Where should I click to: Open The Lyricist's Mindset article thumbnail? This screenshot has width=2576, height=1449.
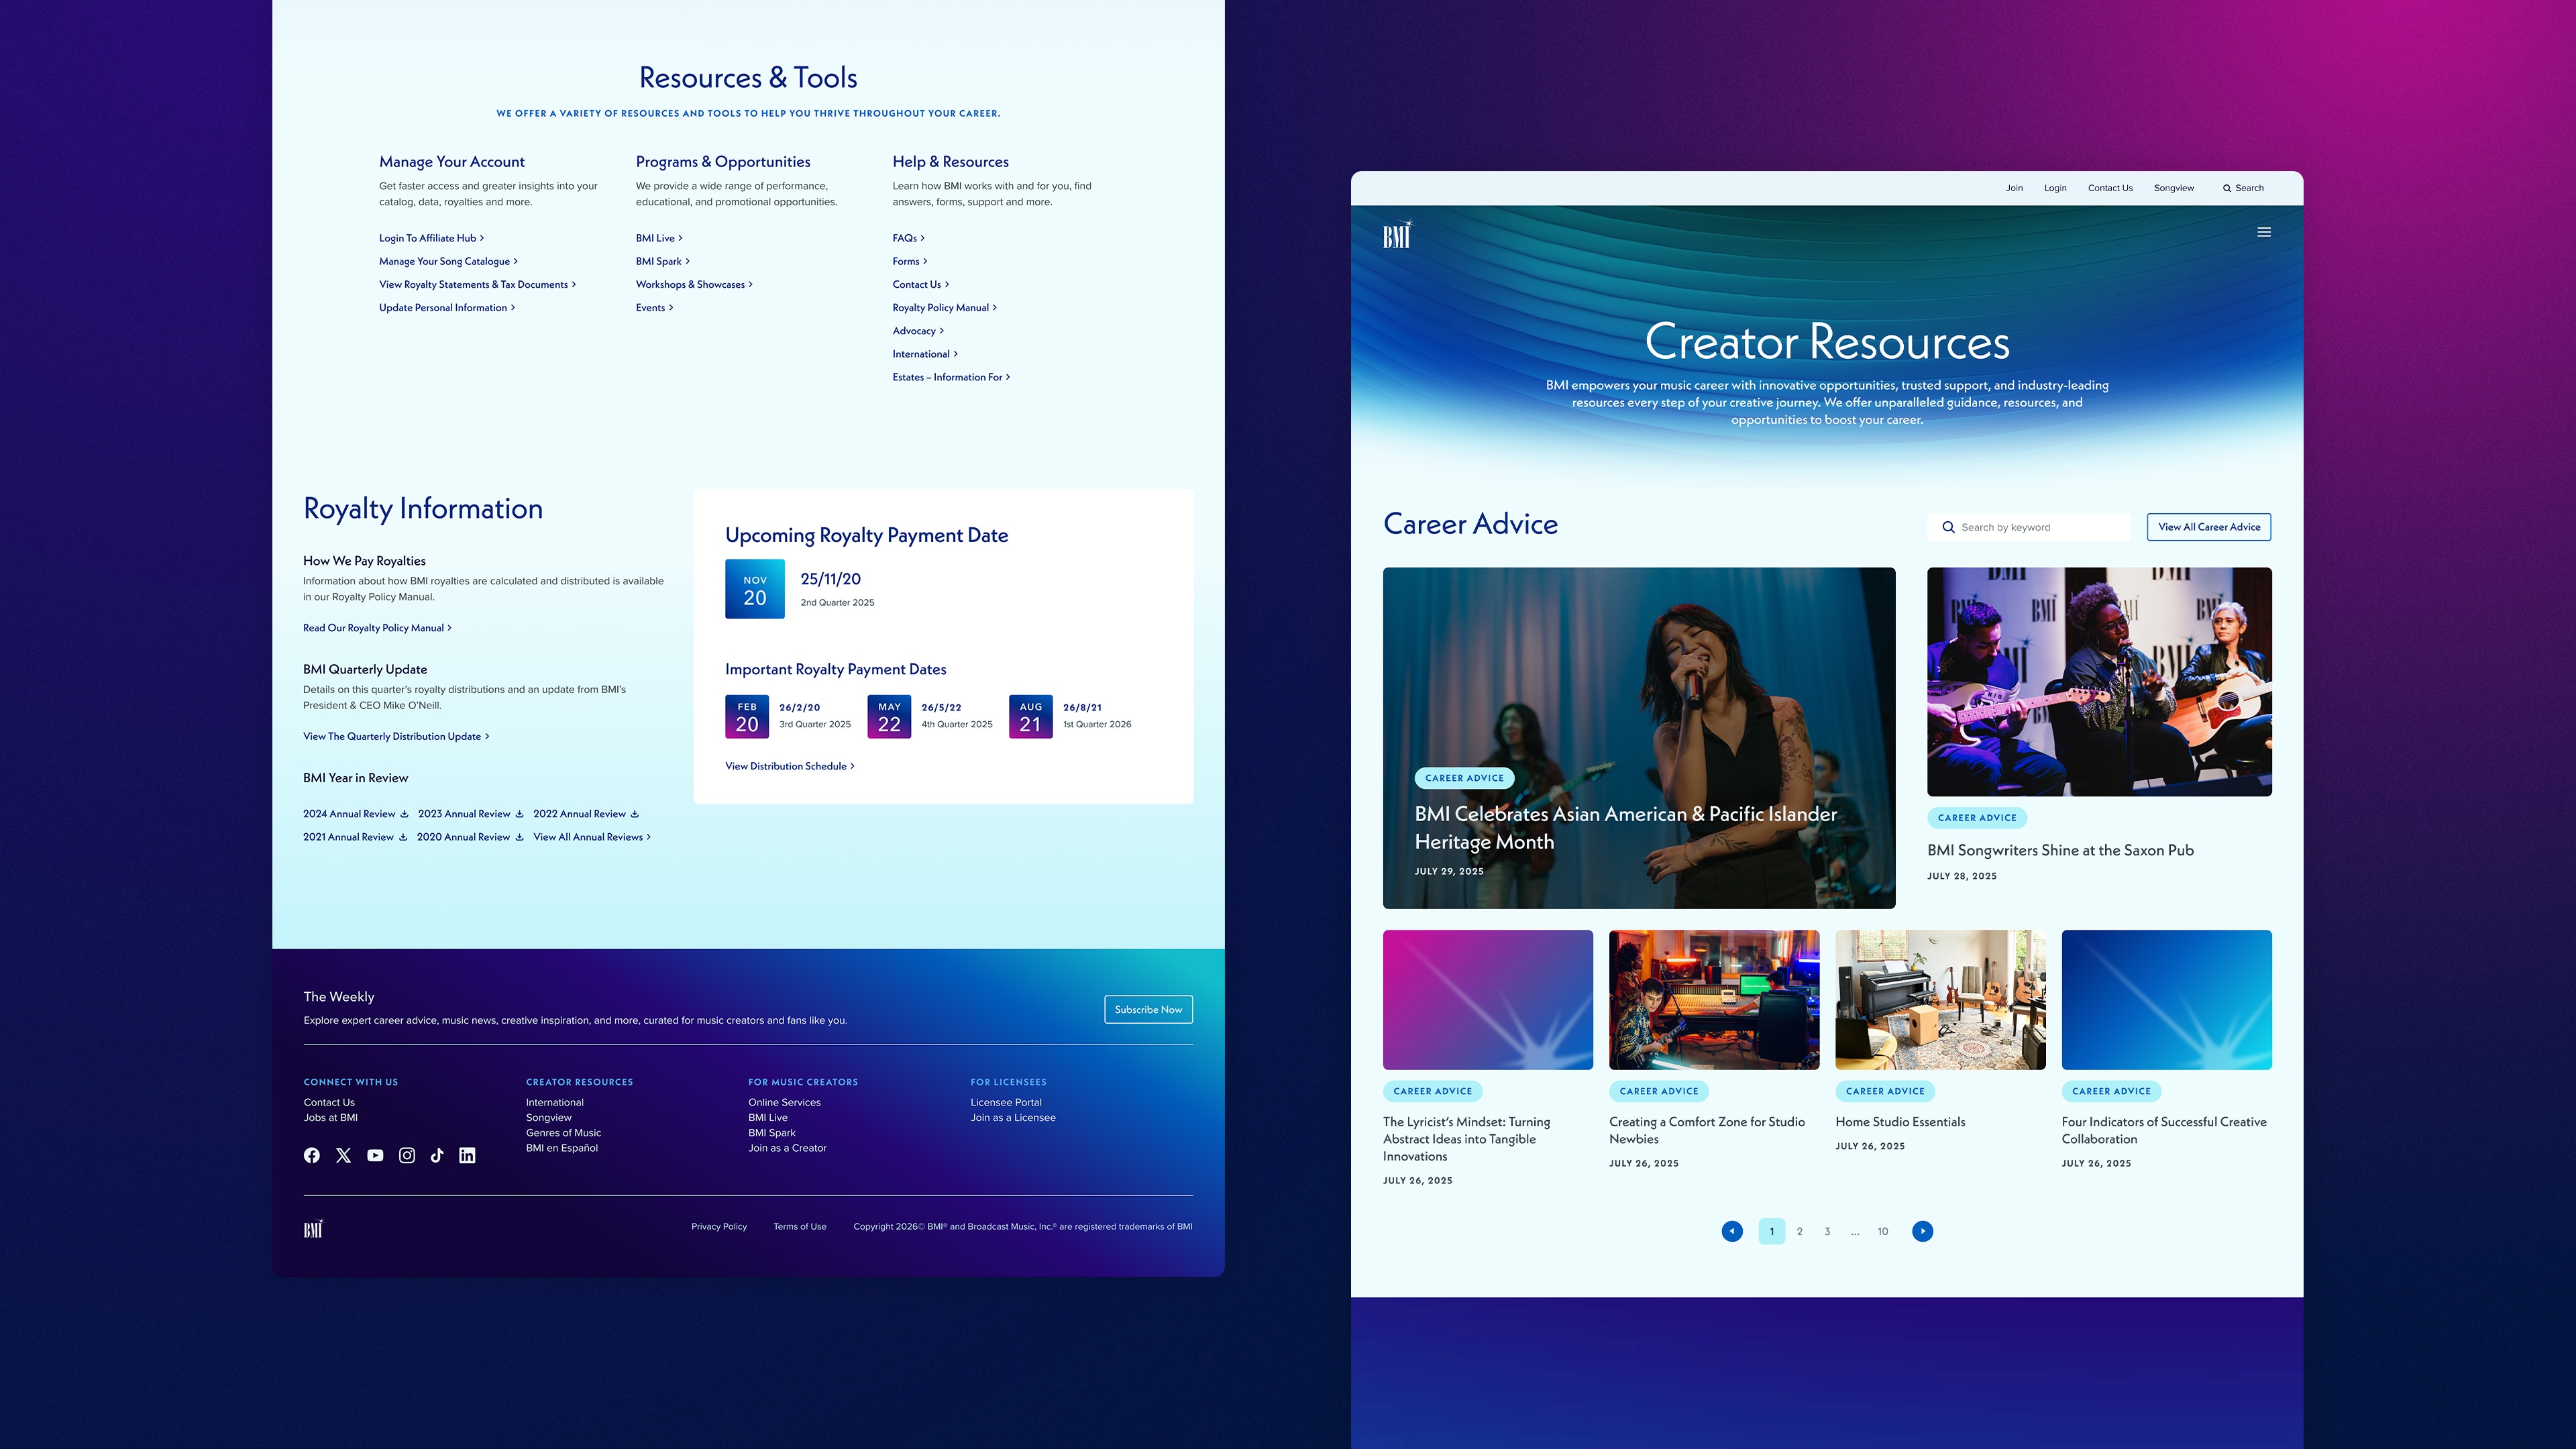point(1488,1000)
